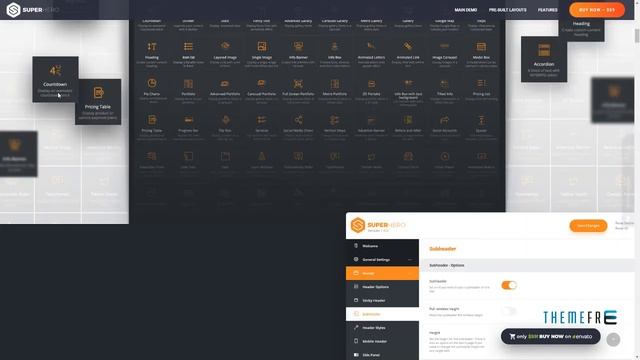Click the Metro Portfolio element icon
The height and width of the screenshot is (360, 640).
[335, 83]
